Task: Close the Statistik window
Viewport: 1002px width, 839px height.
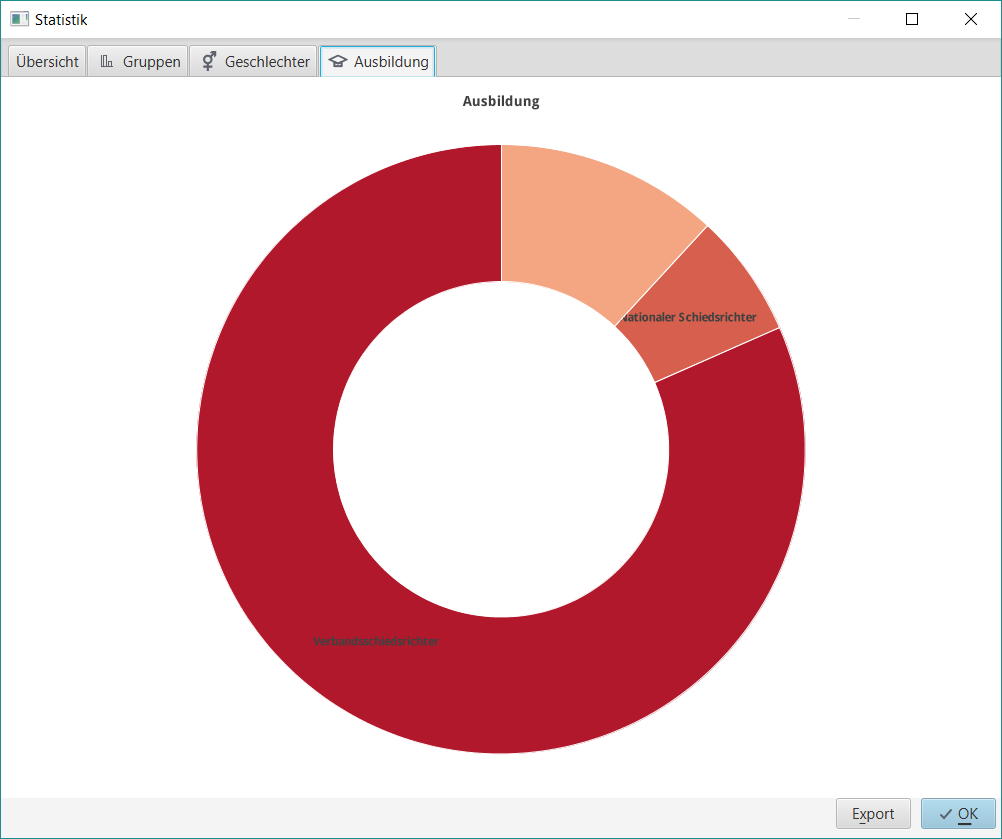Action: point(971,19)
